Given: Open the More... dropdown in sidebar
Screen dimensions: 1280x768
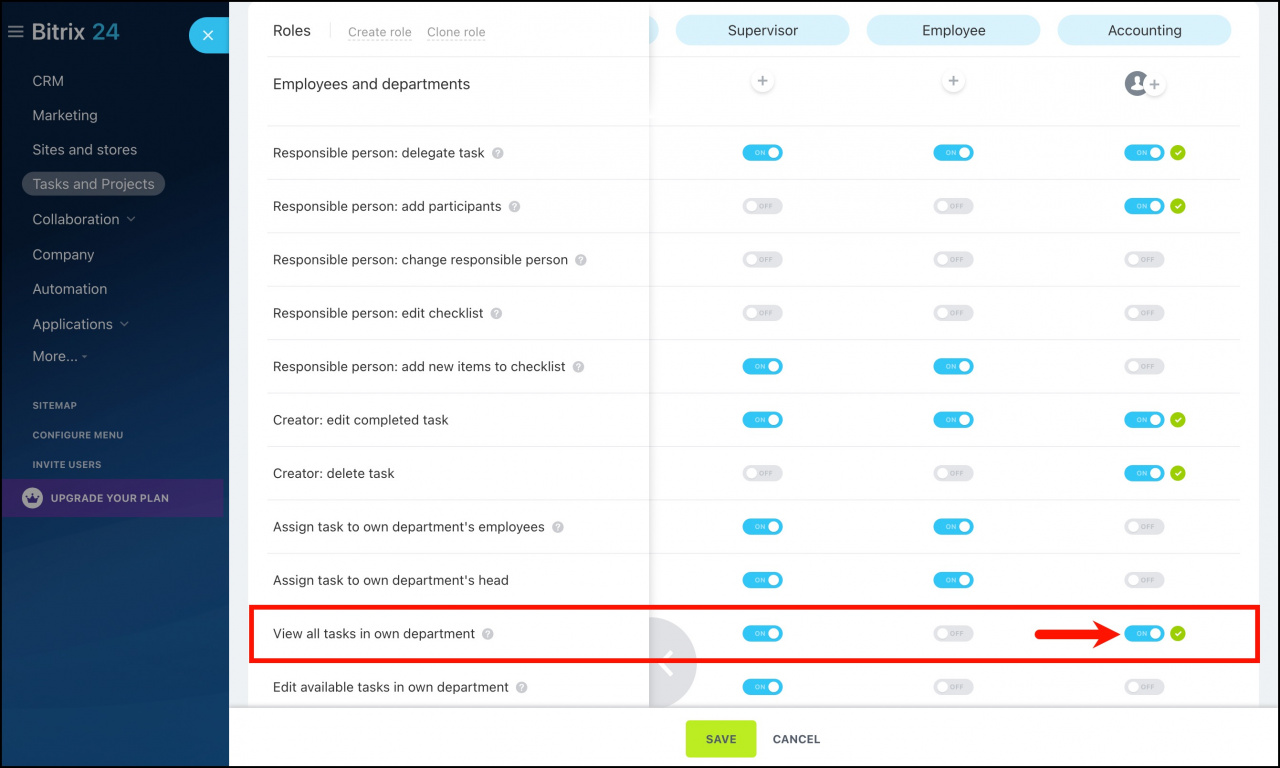Looking at the screenshot, I should [60, 356].
